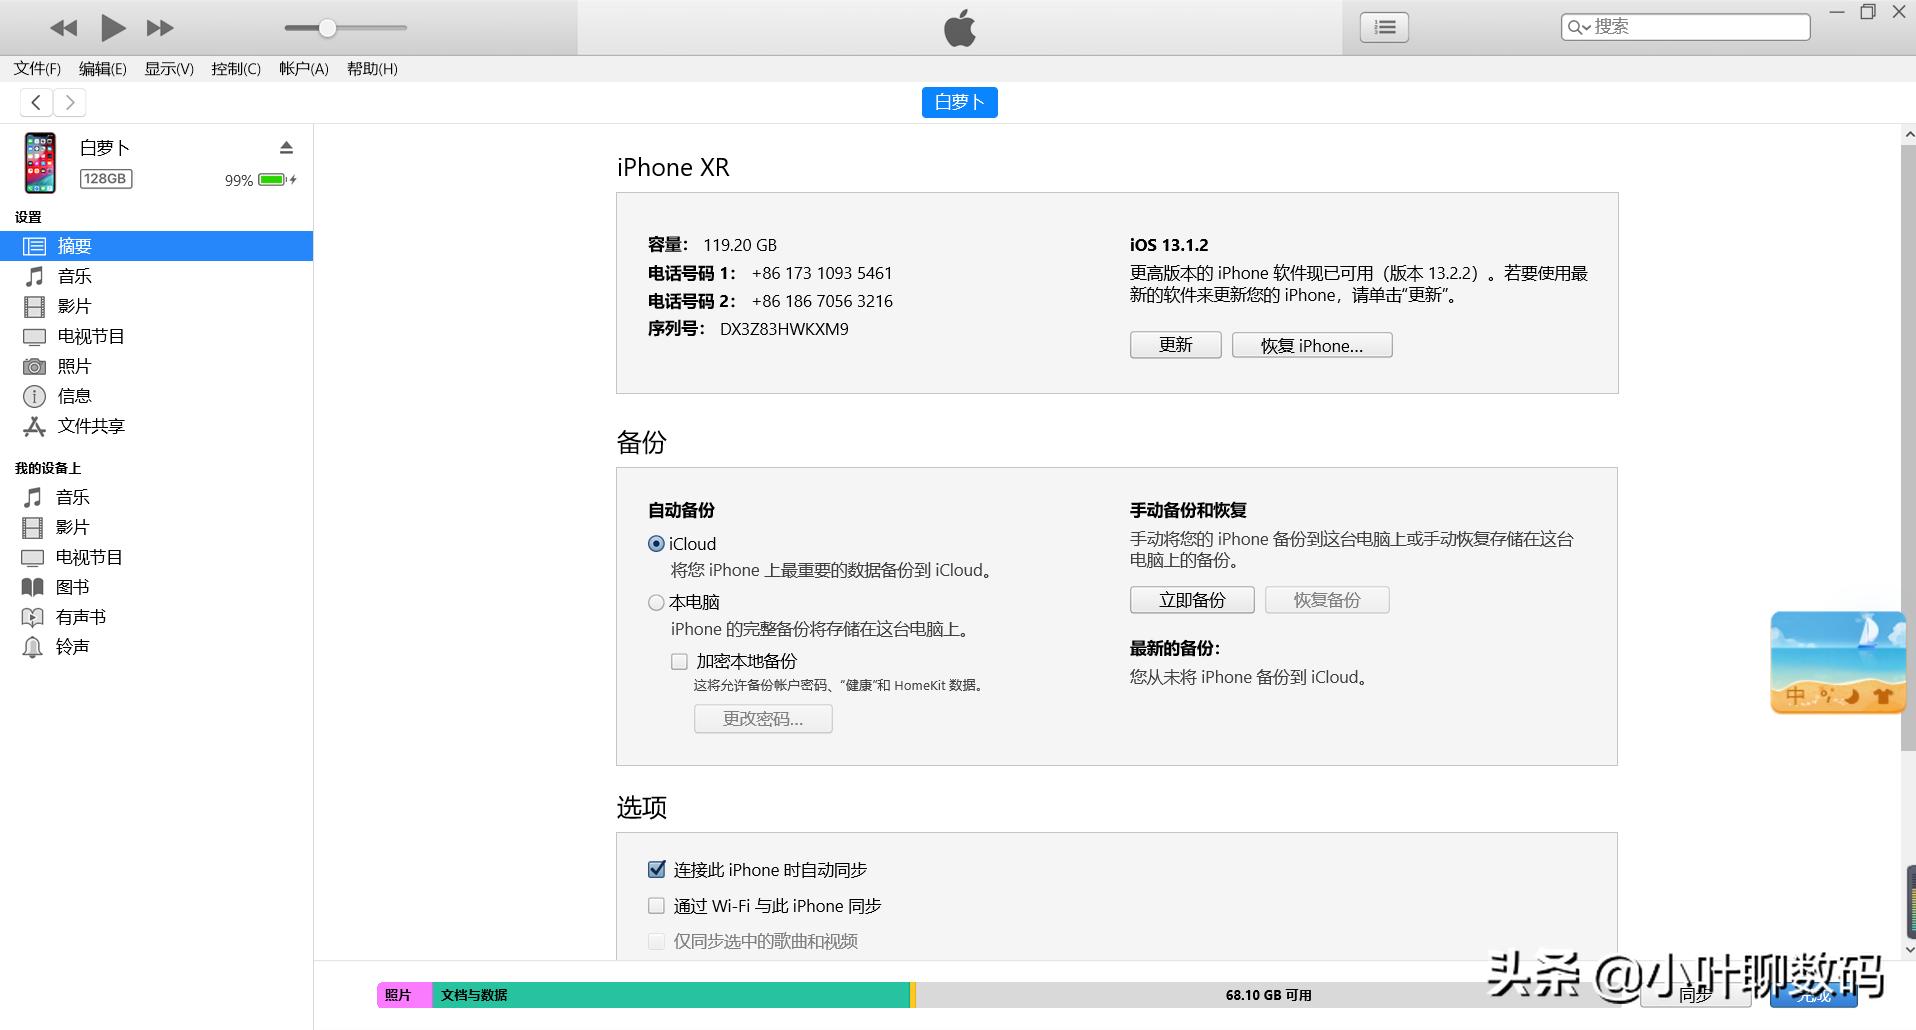Click the play button in playback controls

113,28
